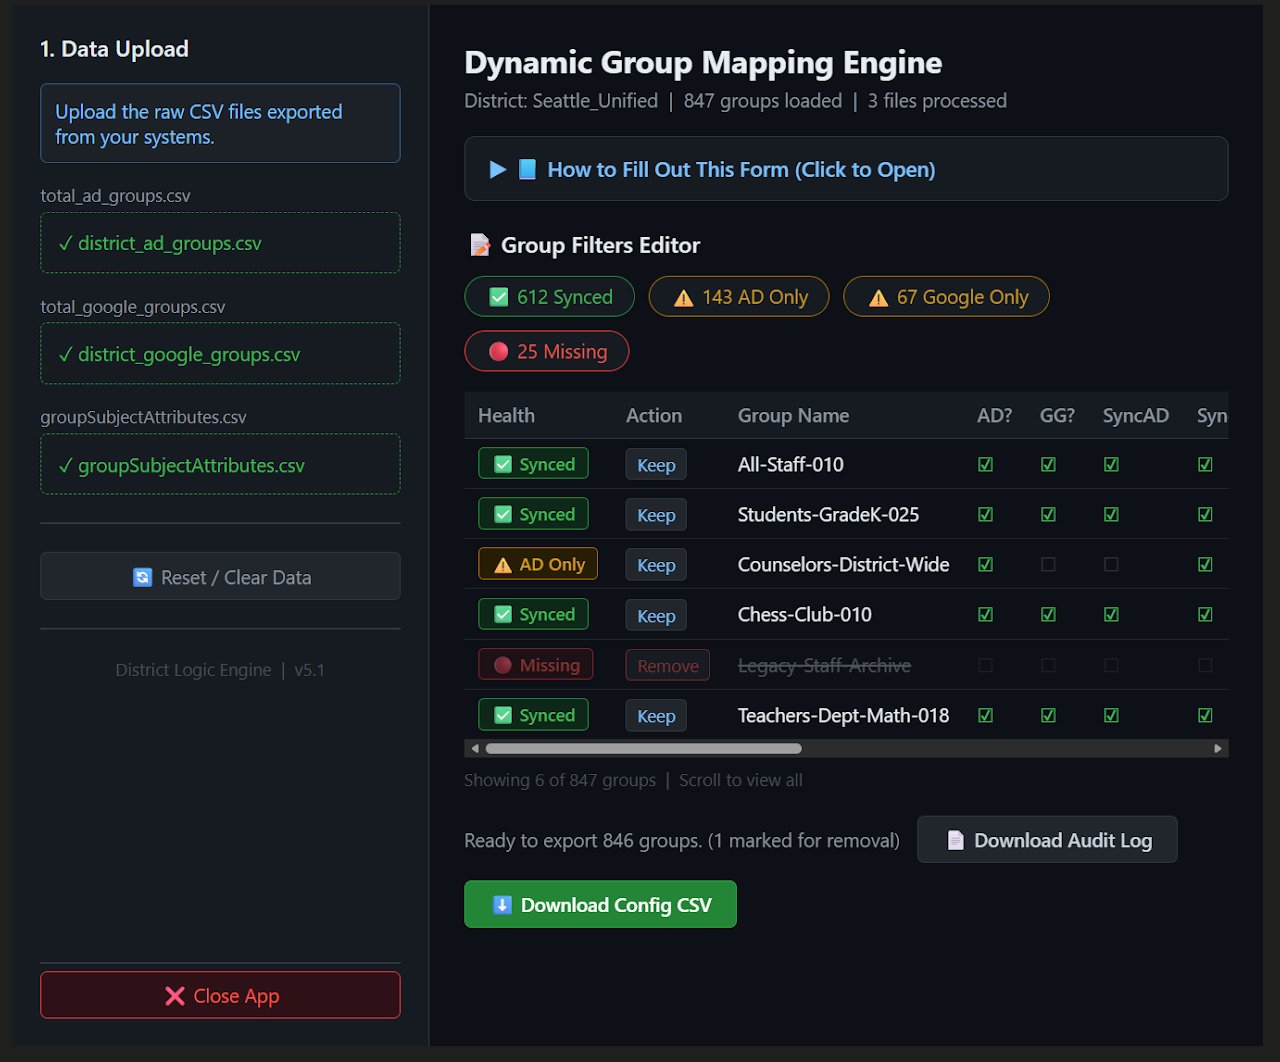Click the Group Name column header

click(x=793, y=415)
